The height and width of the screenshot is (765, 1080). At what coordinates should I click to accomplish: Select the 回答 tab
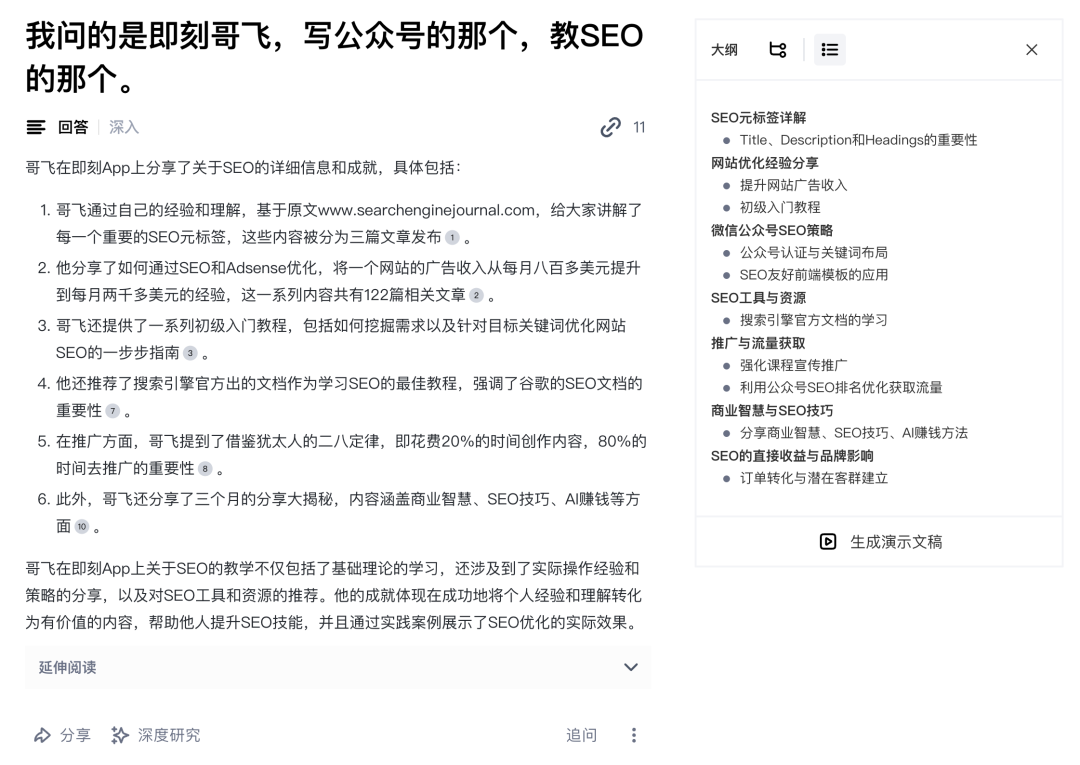[73, 127]
